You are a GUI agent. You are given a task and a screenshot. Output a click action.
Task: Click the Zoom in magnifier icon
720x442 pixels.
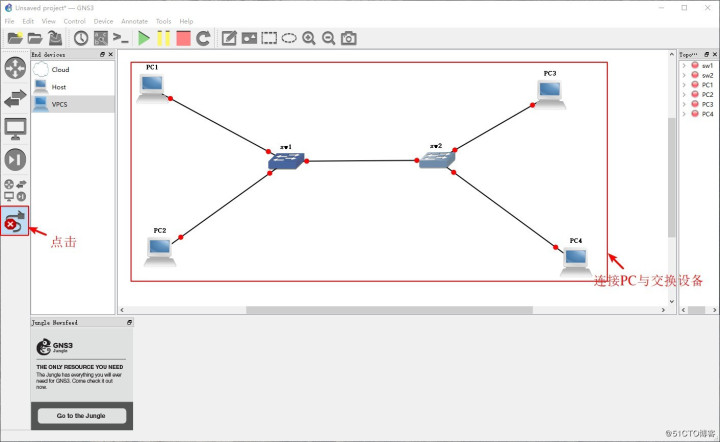tap(309, 38)
